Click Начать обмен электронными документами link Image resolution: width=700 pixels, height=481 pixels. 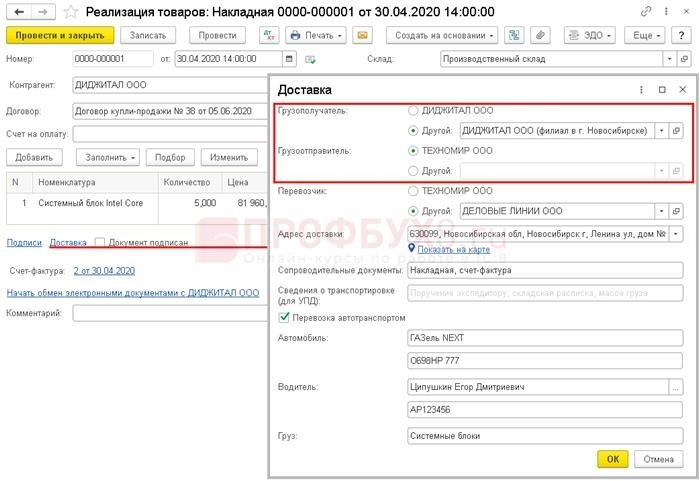133,293
